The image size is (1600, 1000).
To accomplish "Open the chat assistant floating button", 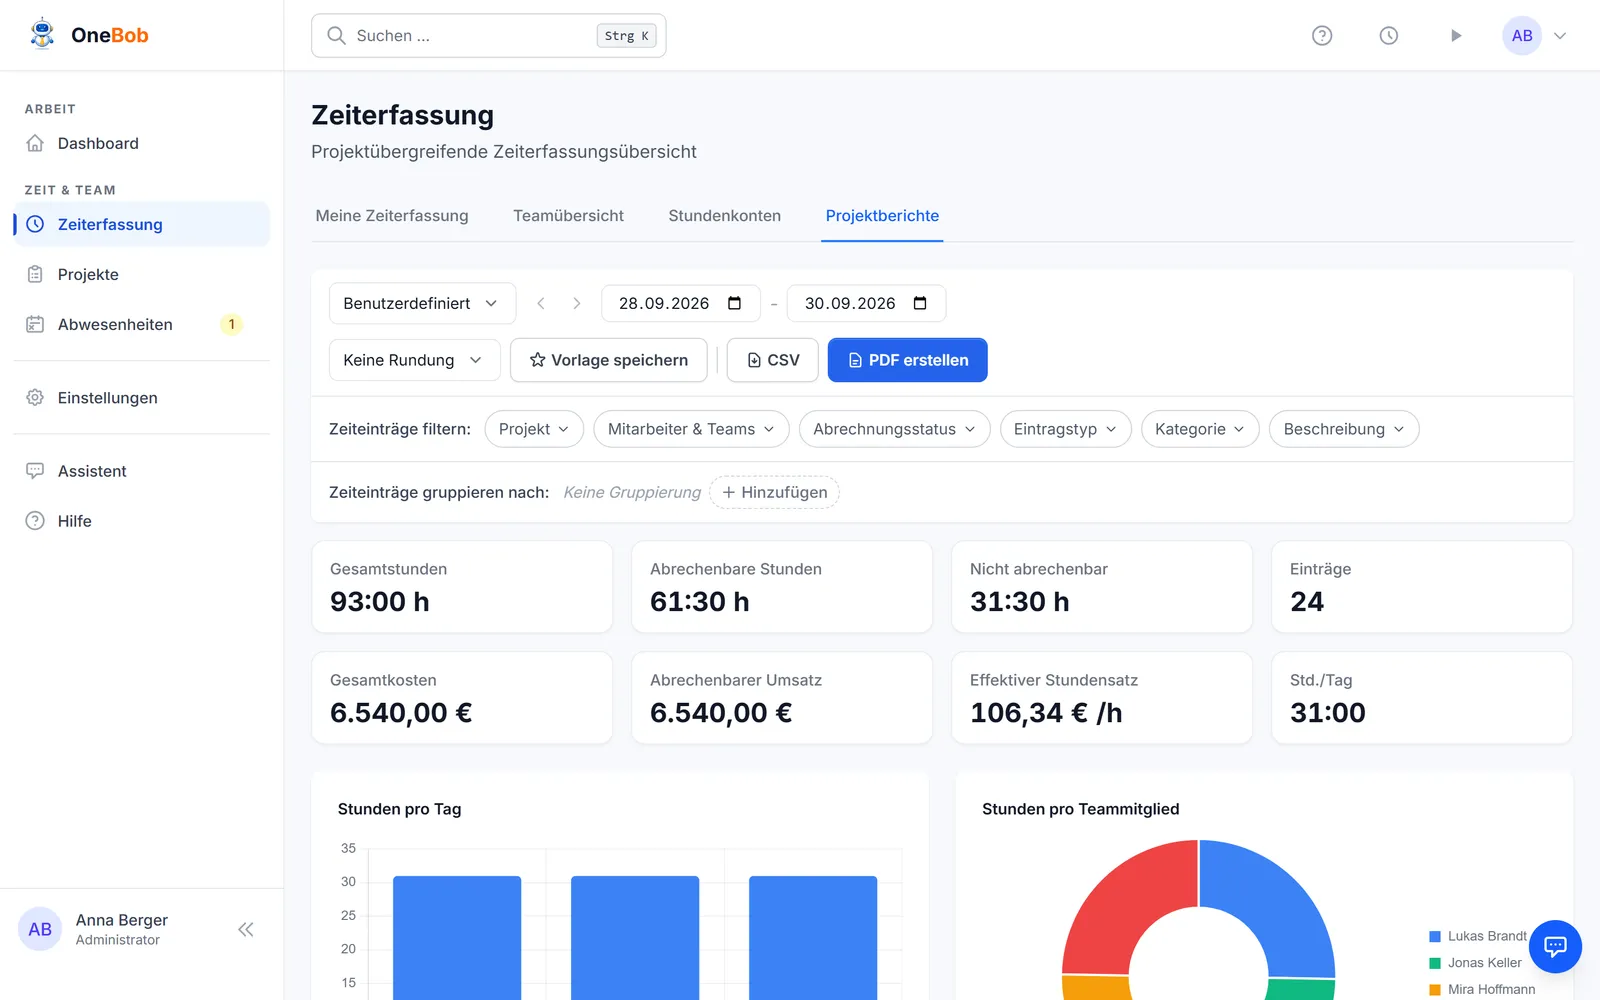I will pos(1555,946).
